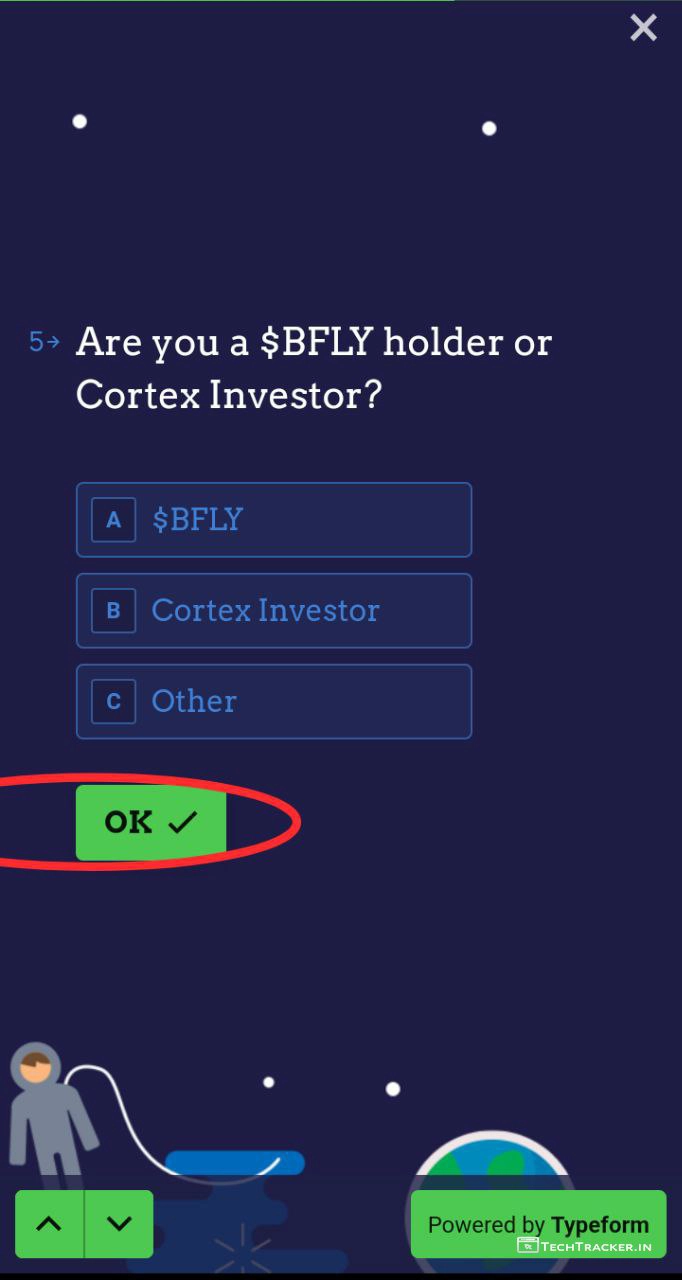682x1280 pixels.
Task: Pick the Other answer option
Action: click(x=273, y=702)
